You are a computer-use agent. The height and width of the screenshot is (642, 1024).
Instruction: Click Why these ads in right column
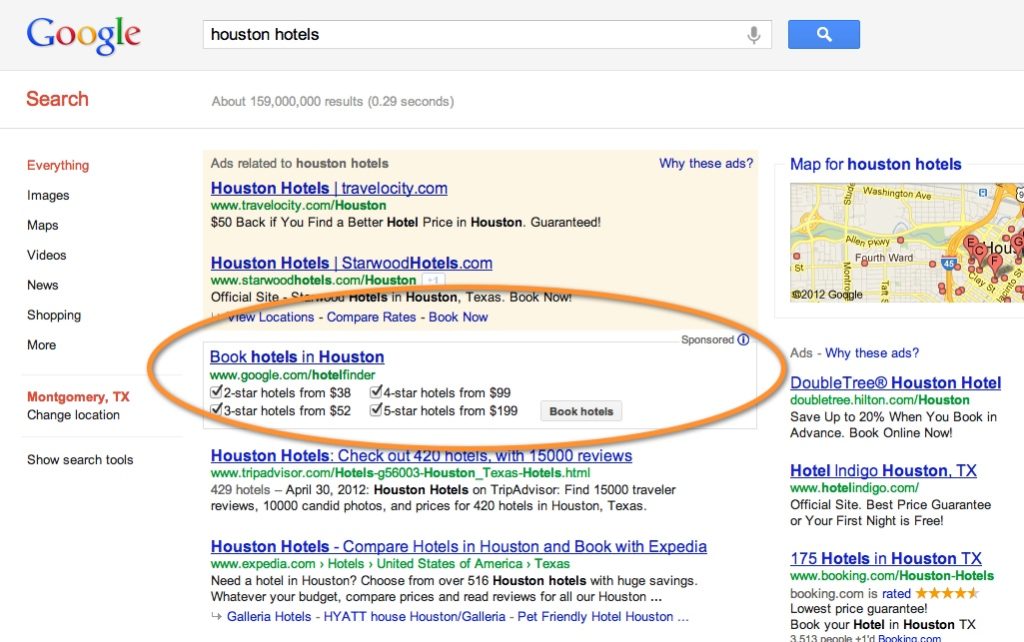(x=872, y=353)
